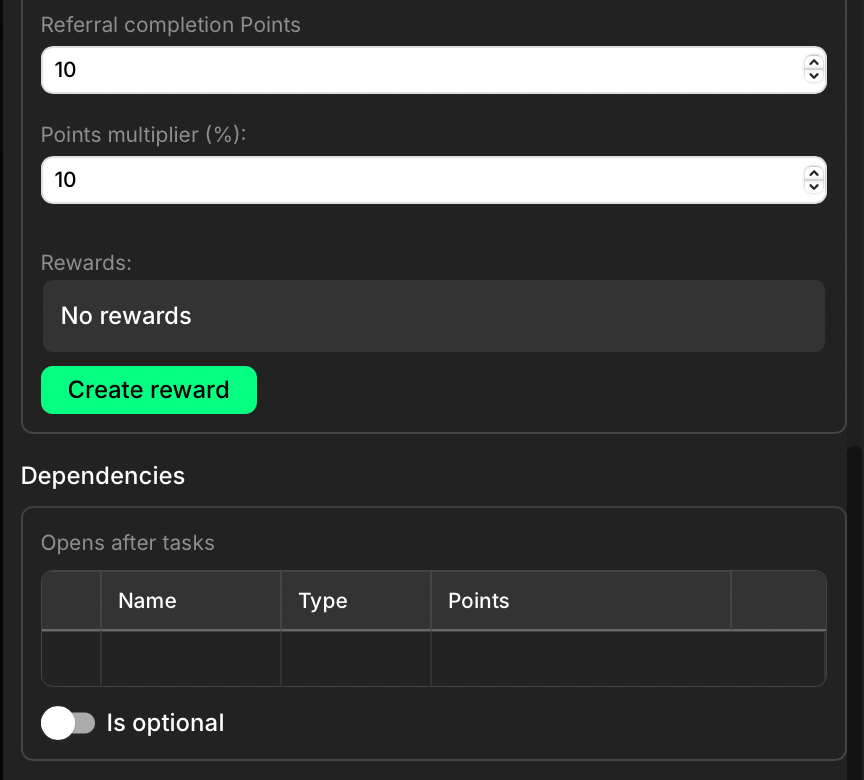The image size is (864, 780).
Task: Click the Opens after tasks label
Action: pos(128,543)
